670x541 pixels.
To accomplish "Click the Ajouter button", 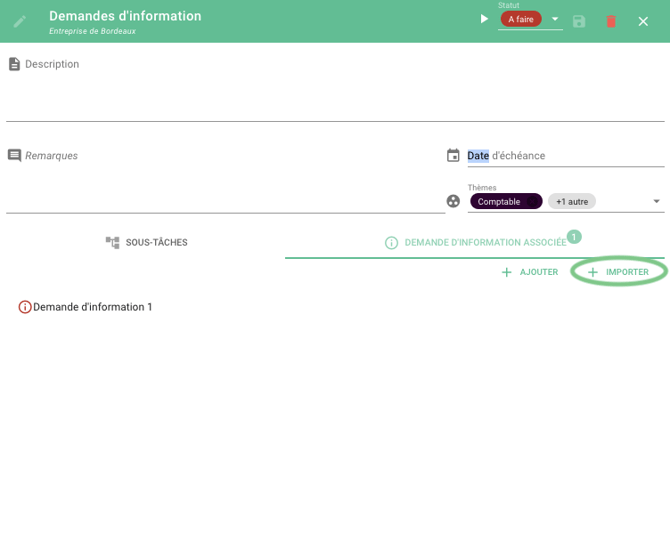I will pos(530,272).
